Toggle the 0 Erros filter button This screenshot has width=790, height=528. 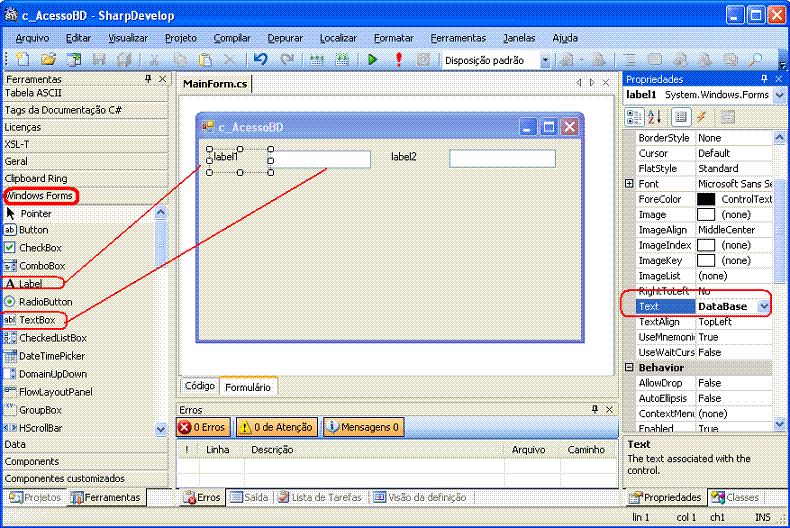204,427
